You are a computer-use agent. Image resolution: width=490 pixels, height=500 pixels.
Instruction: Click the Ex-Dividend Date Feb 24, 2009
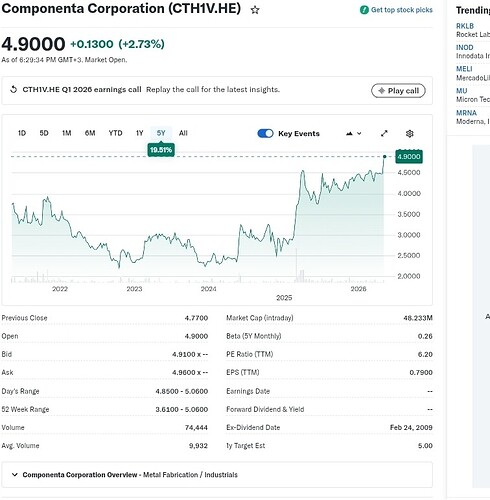(411, 428)
